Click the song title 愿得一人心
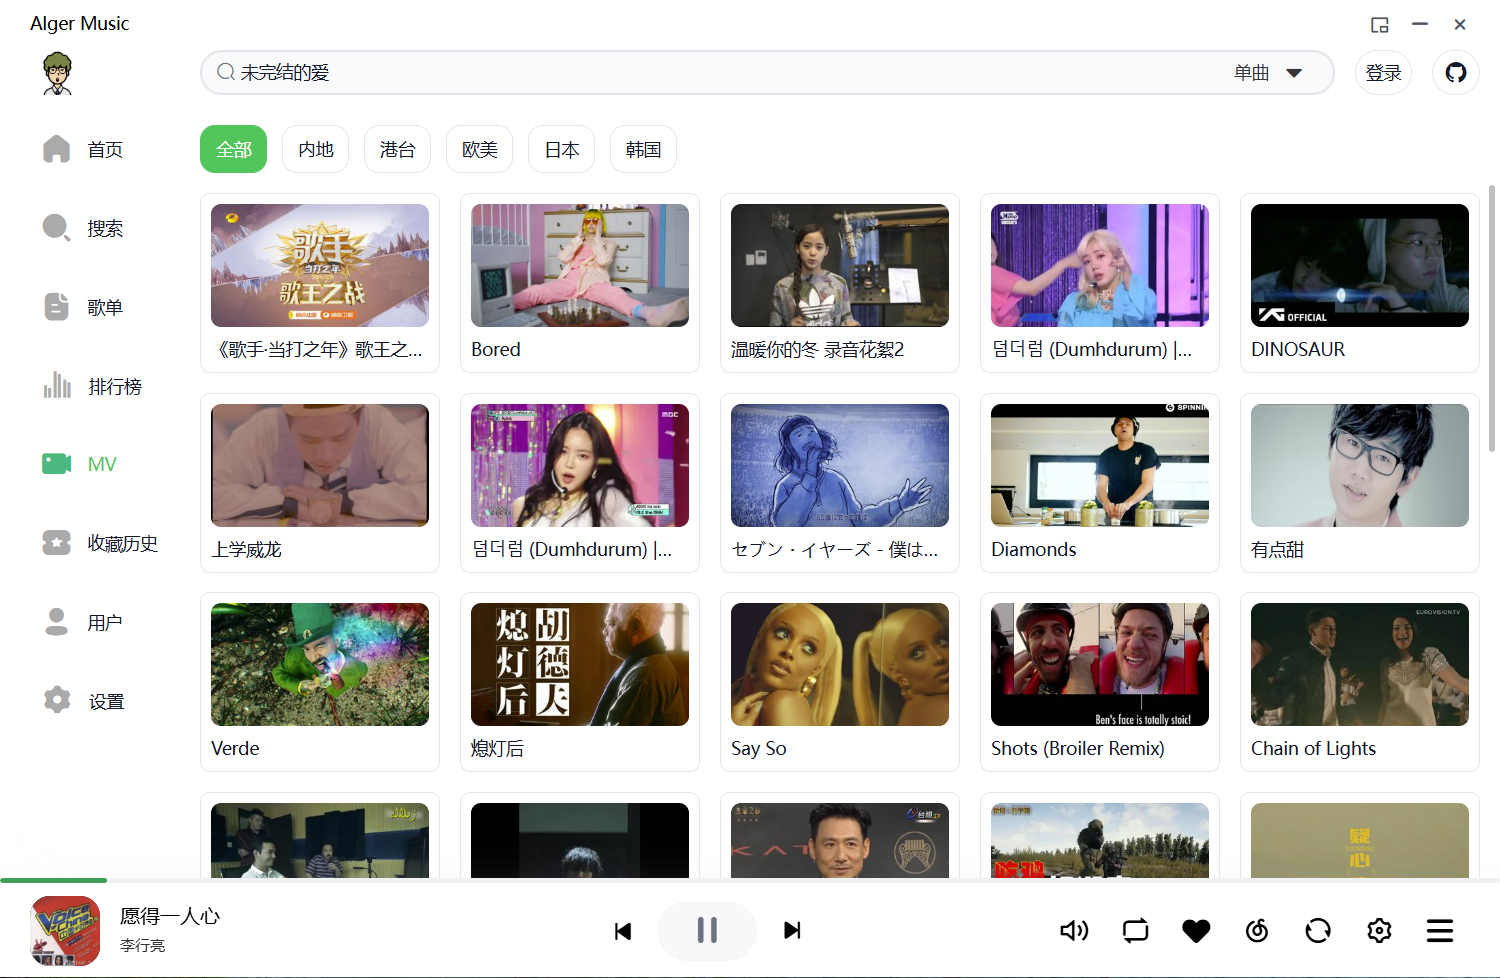This screenshot has width=1500, height=978. click(x=170, y=916)
